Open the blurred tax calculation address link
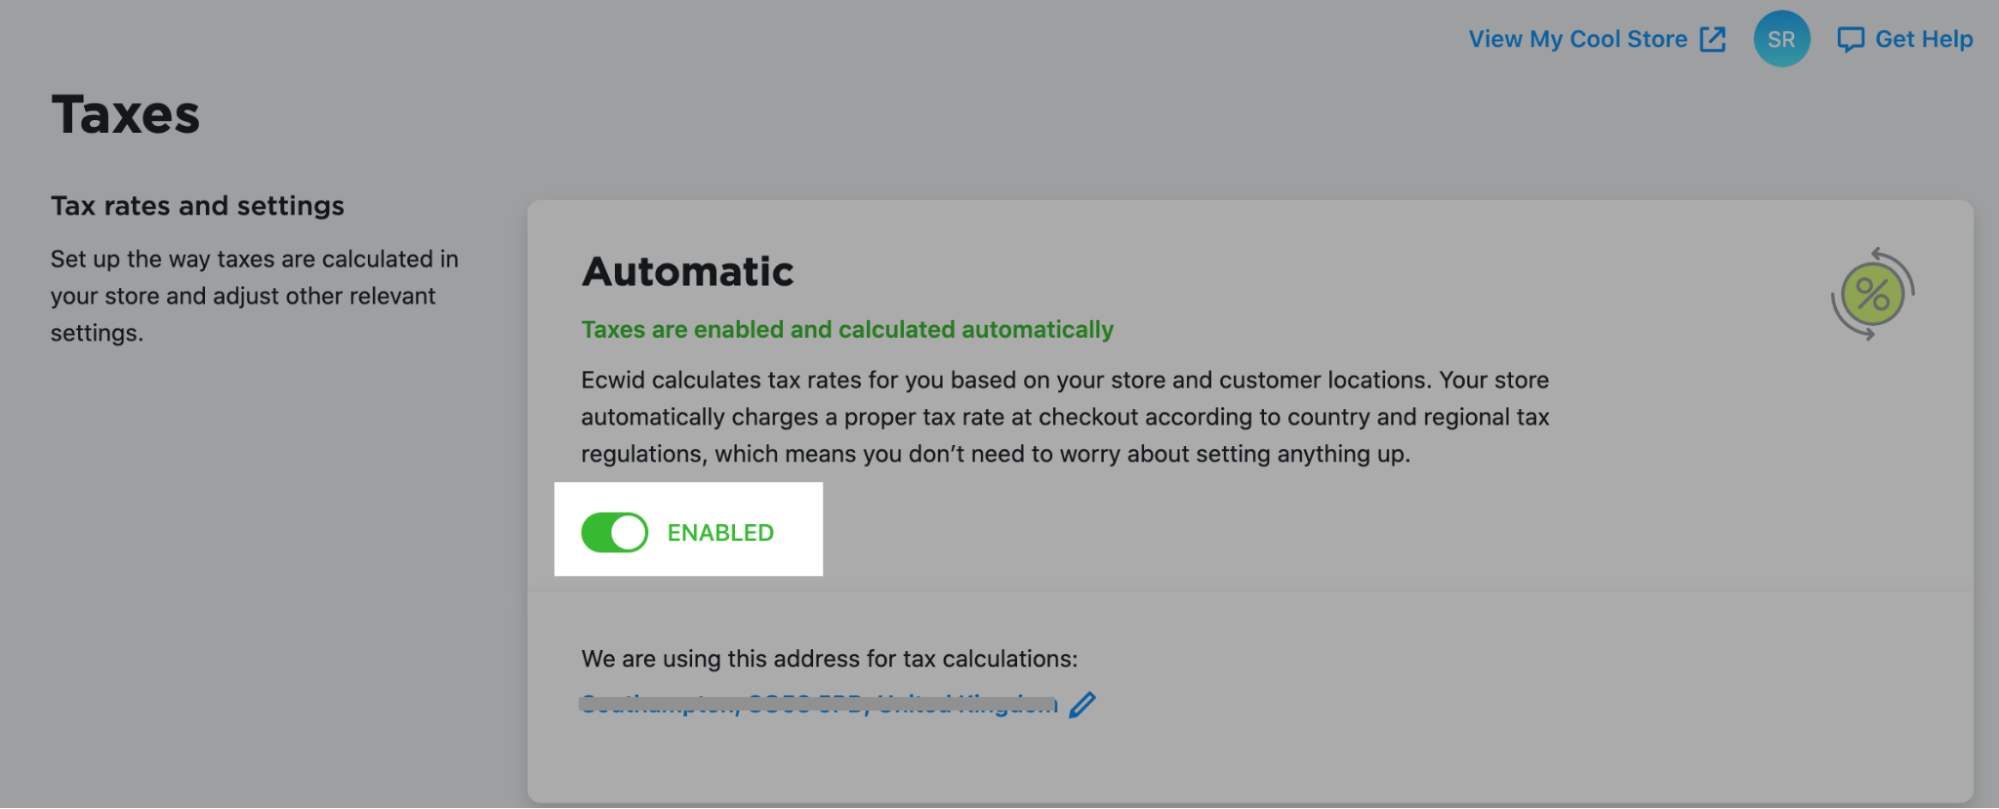 pos(818,705)
